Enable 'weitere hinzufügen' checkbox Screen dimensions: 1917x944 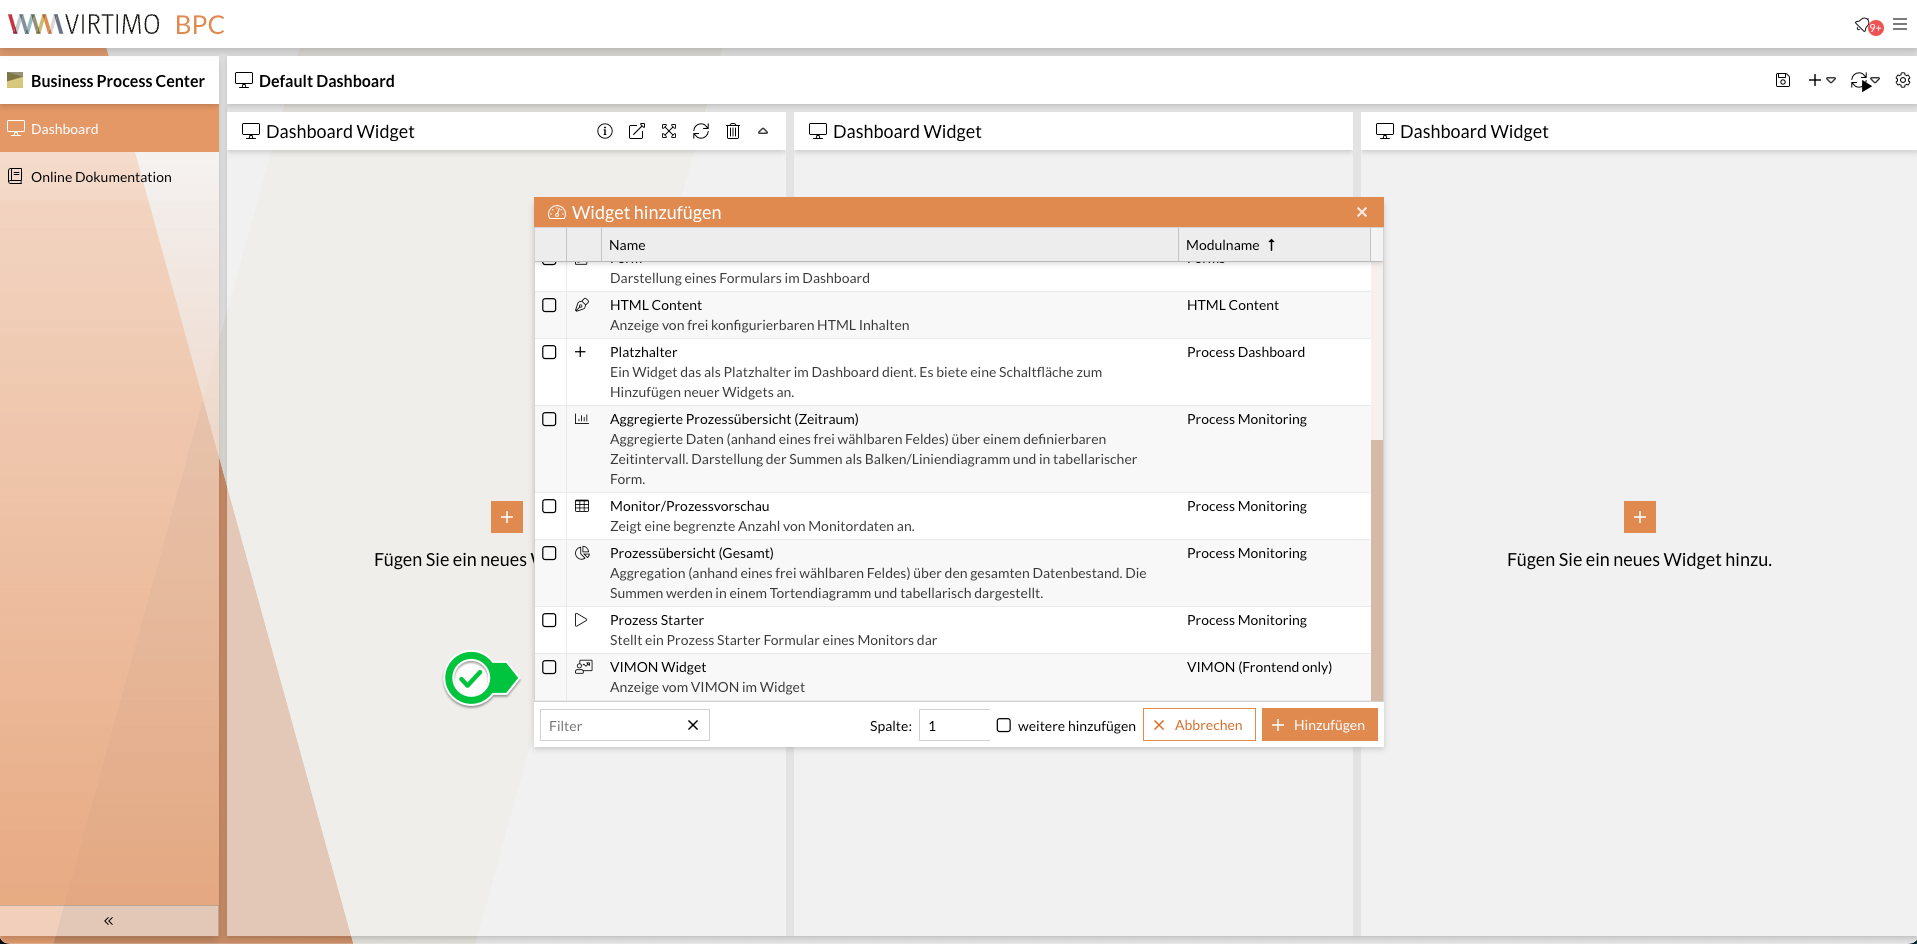click(1004, 725)
